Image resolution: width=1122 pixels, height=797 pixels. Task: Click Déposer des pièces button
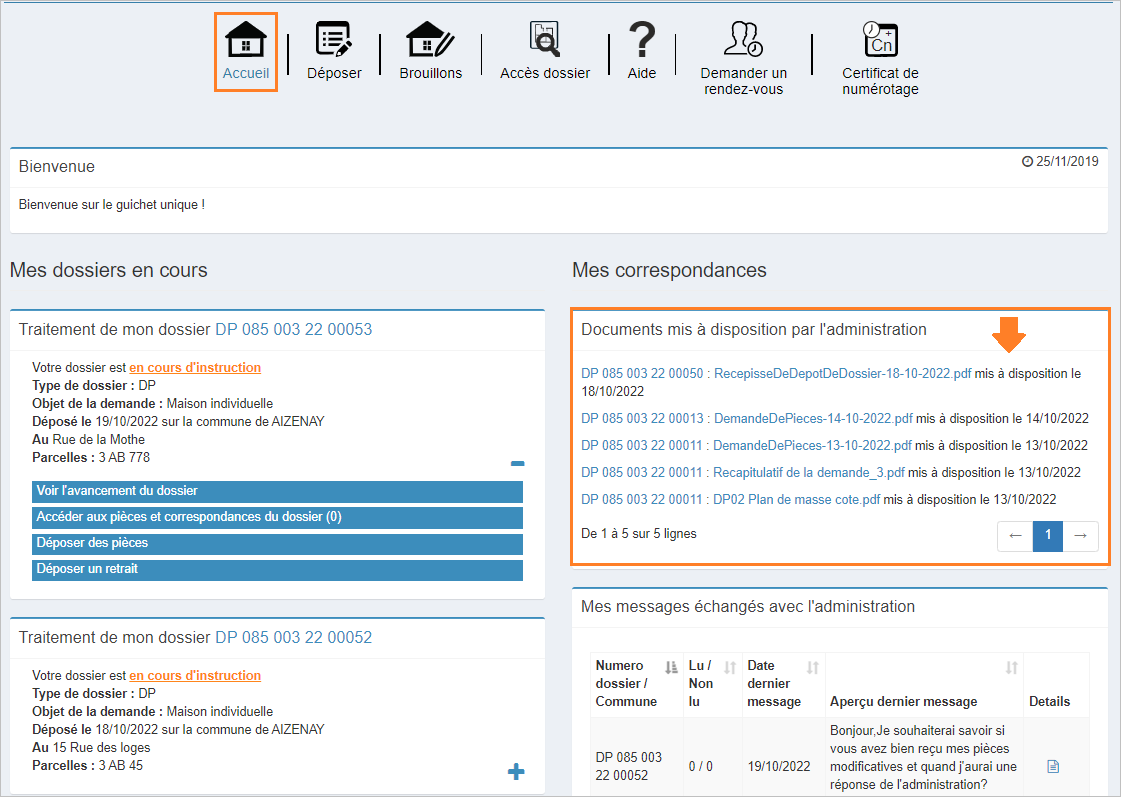click(x=277, y=544)
